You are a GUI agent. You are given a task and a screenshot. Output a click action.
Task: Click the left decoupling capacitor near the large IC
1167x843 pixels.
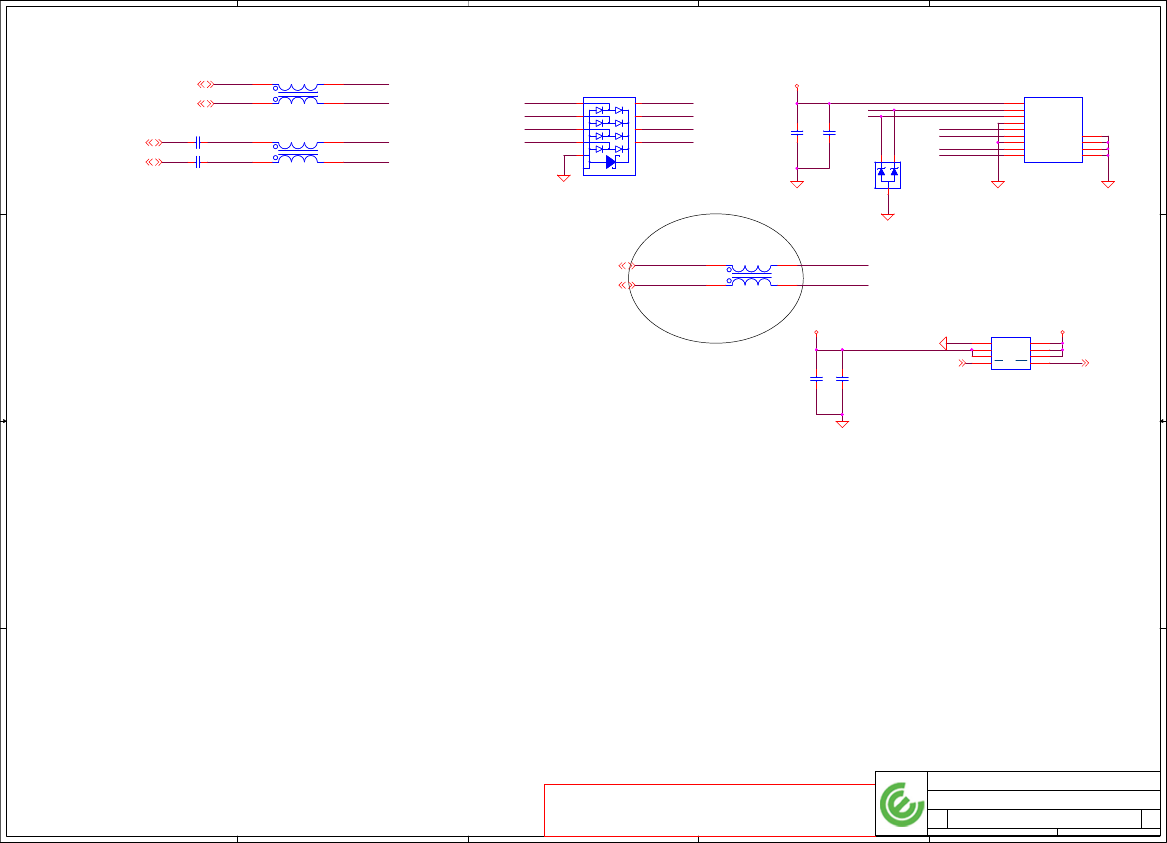coord(796,132)
